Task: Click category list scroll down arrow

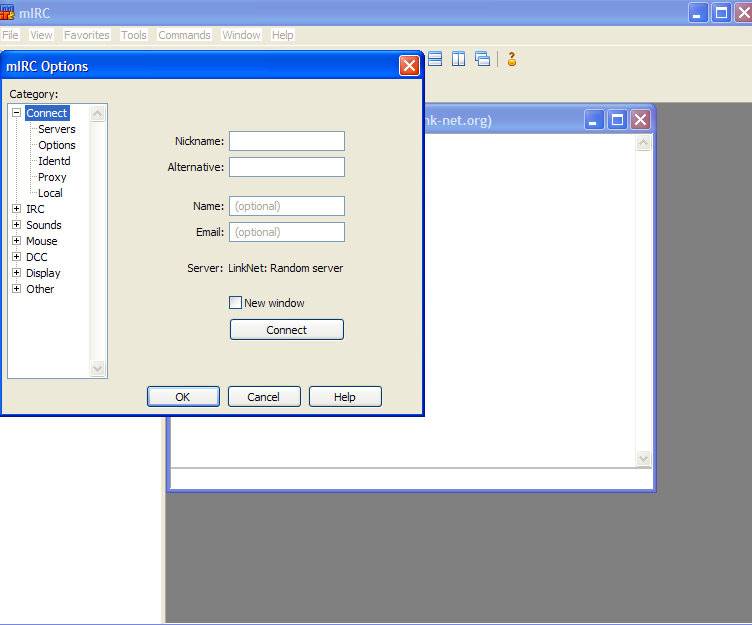Action: tap(97, 368)
